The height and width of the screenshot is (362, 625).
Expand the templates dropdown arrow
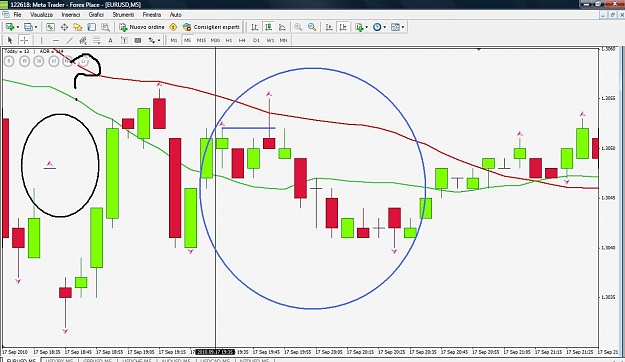tap(403, 27)
